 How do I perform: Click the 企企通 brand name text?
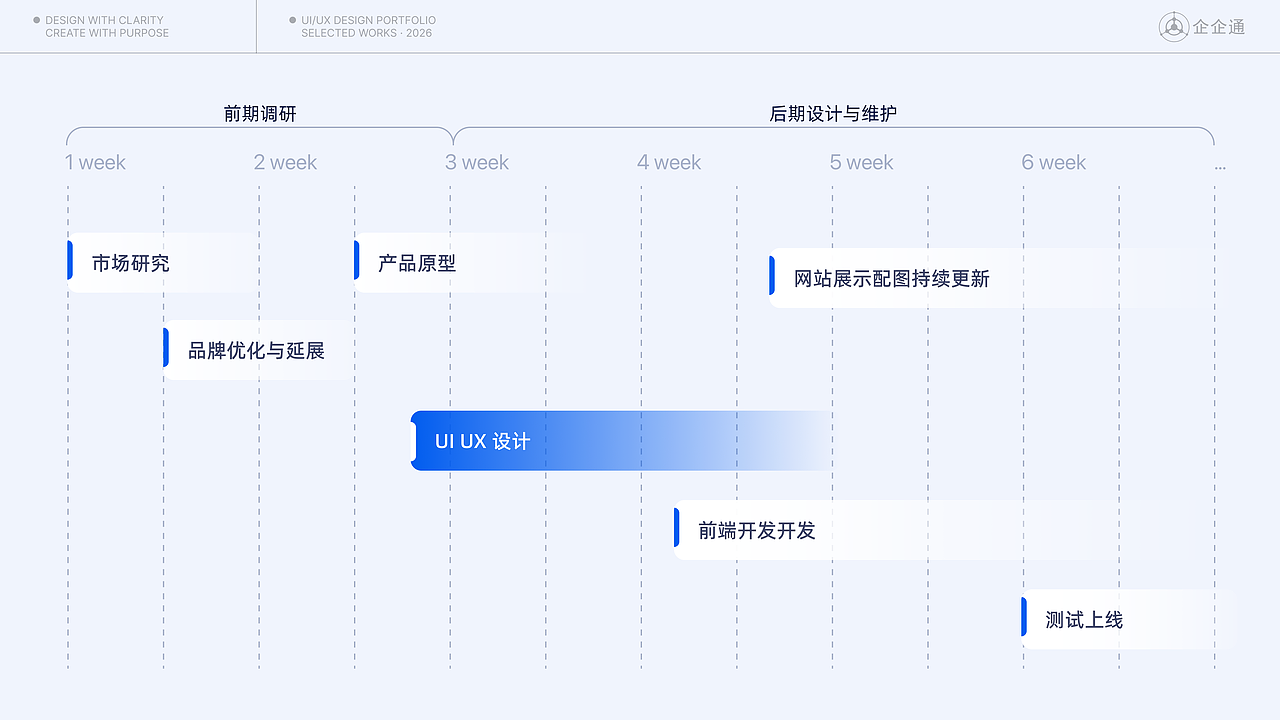[x=1219, y=28]
